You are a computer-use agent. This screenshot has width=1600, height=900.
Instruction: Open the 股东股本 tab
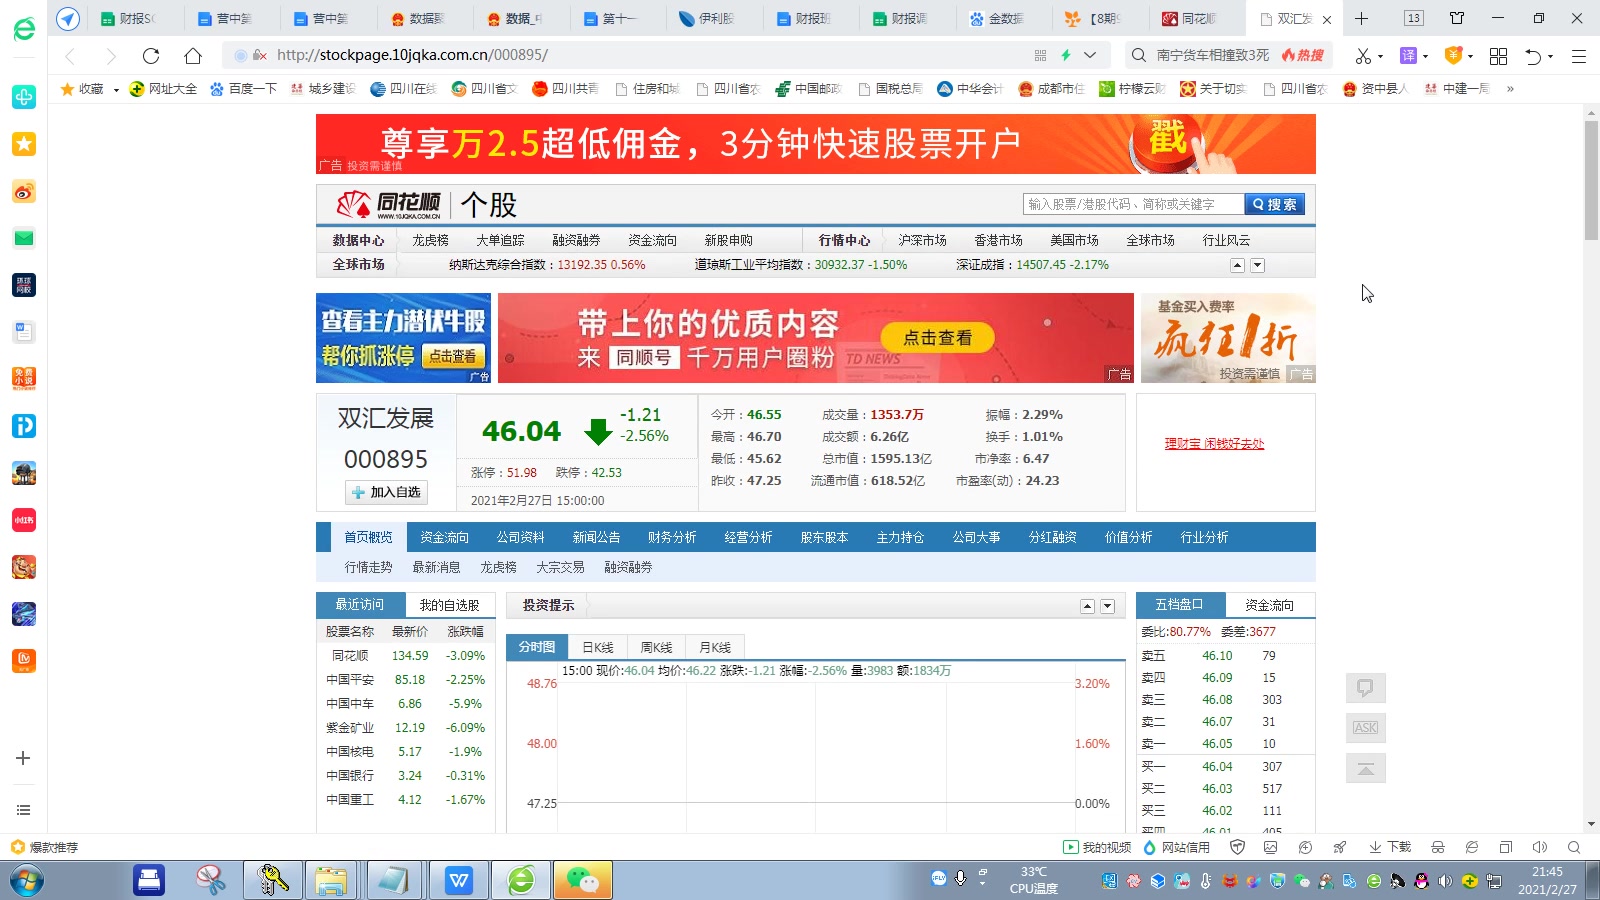(x=824, y=537)
